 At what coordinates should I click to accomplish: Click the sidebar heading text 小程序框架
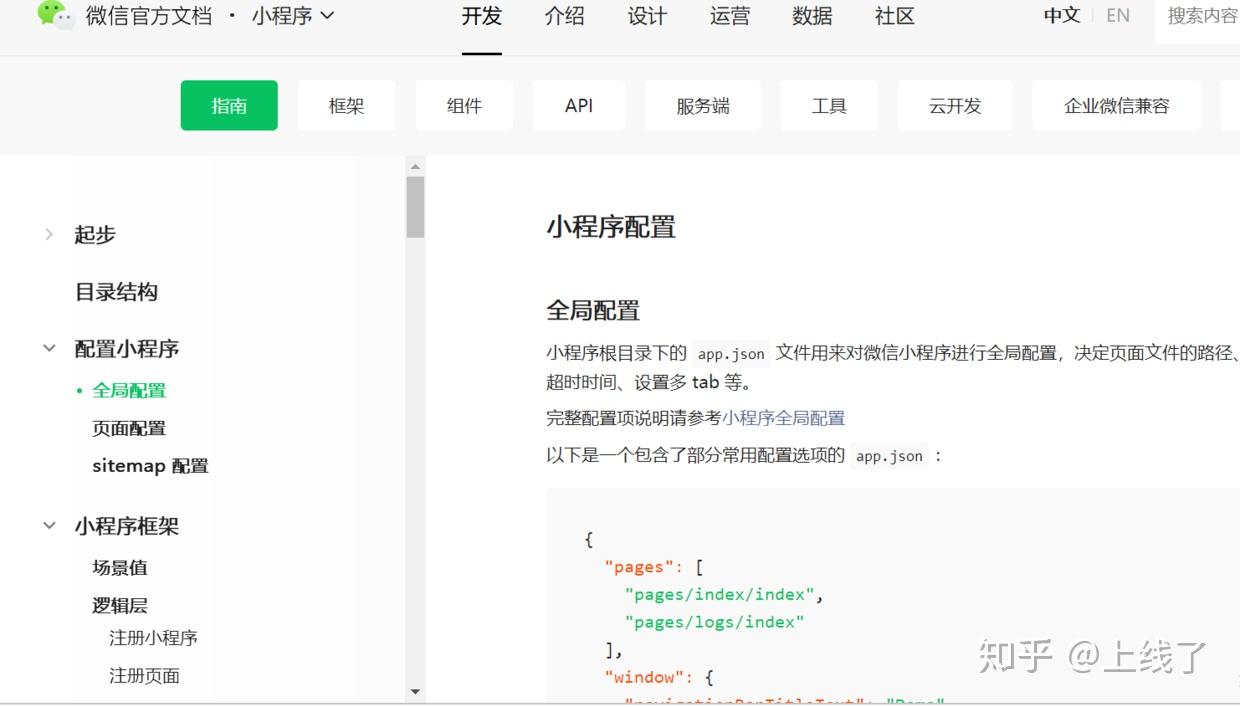[x=127, y=526]
